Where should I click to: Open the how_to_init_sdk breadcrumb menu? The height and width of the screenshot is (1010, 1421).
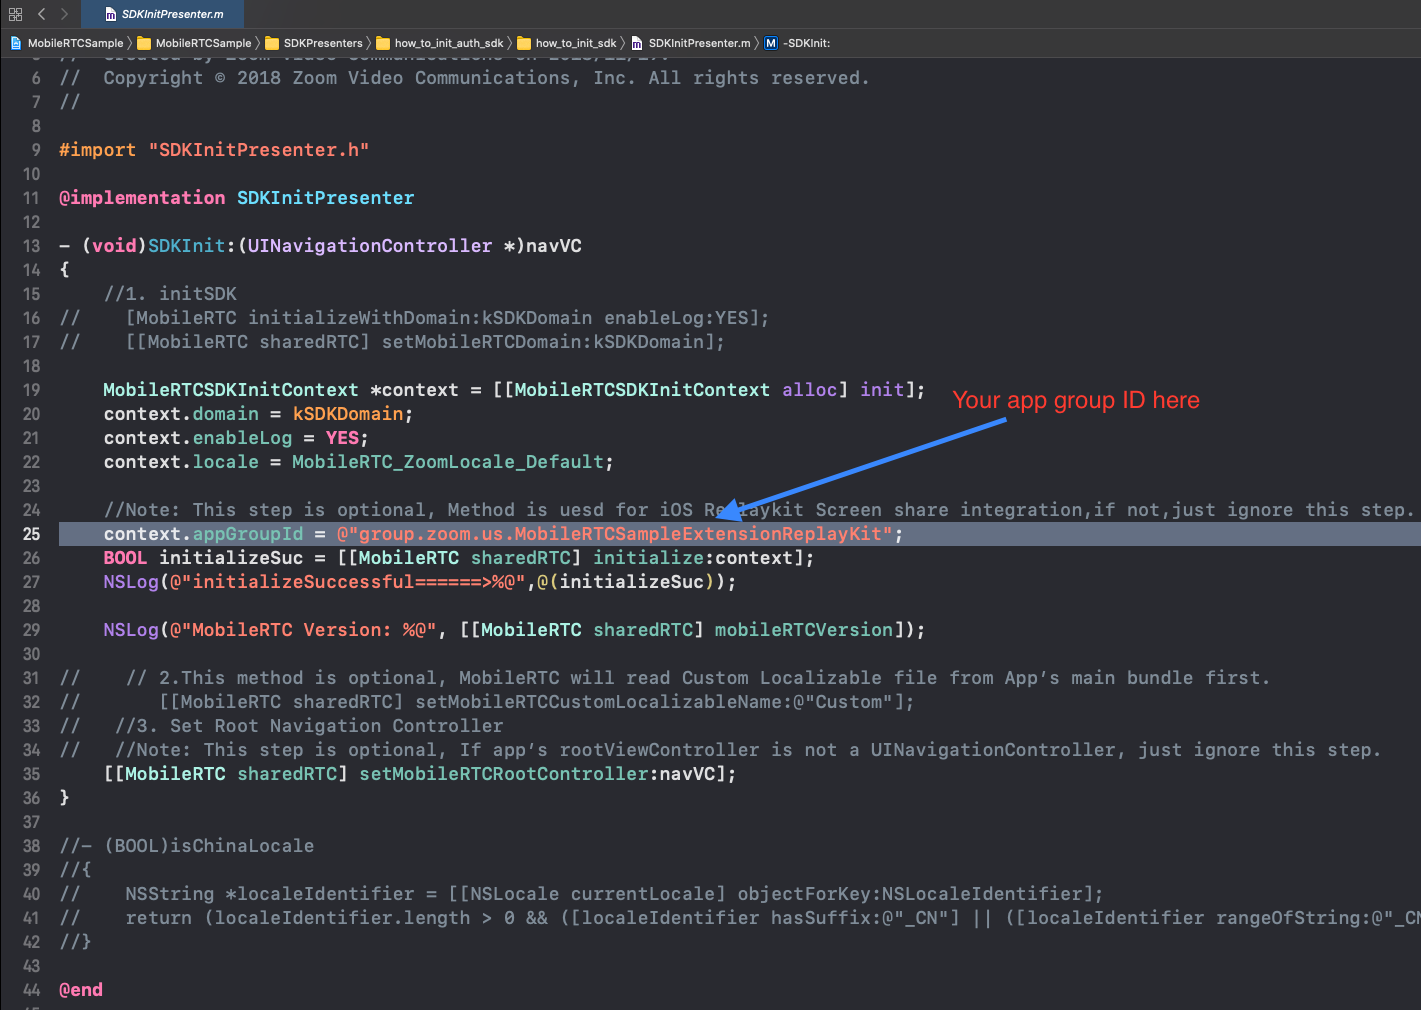(576, 43)
